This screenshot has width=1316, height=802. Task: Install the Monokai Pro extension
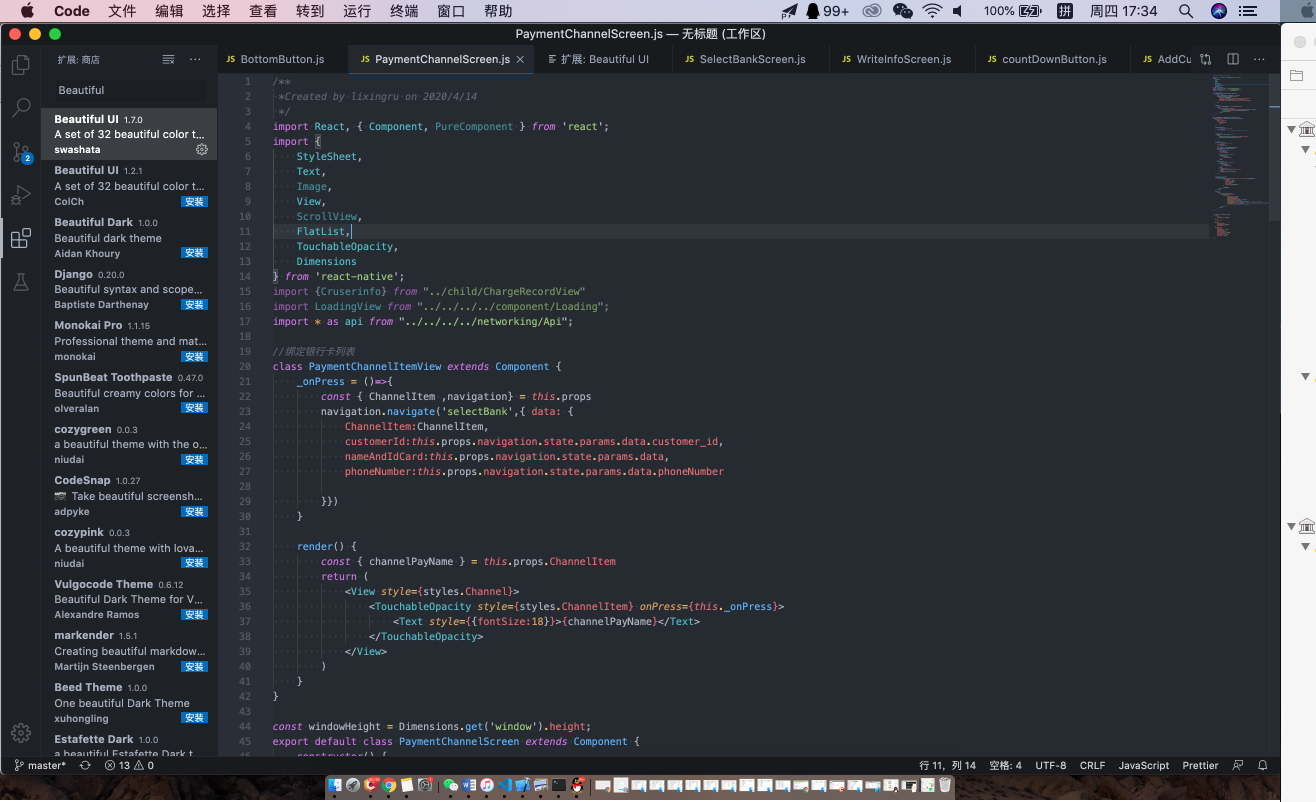pos(194,357)
